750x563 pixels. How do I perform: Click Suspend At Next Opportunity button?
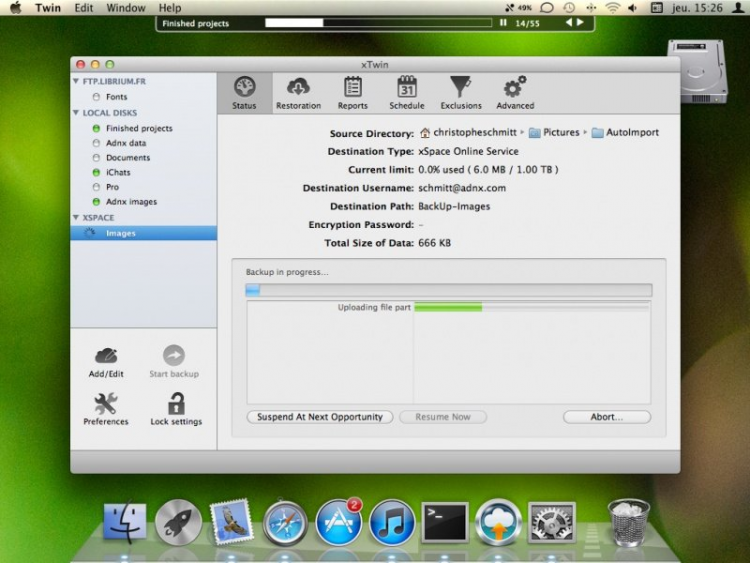pos(320,417)
